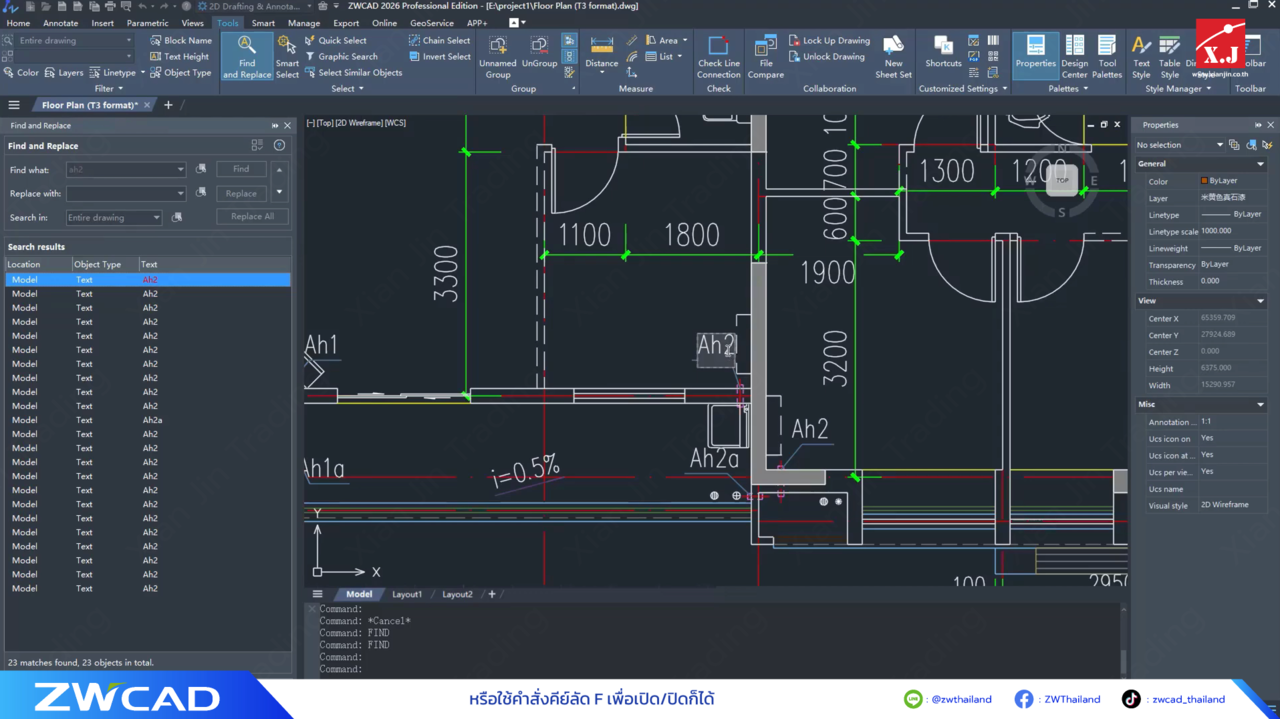
Task: Click the Replace All button
Action: [252, 216]
